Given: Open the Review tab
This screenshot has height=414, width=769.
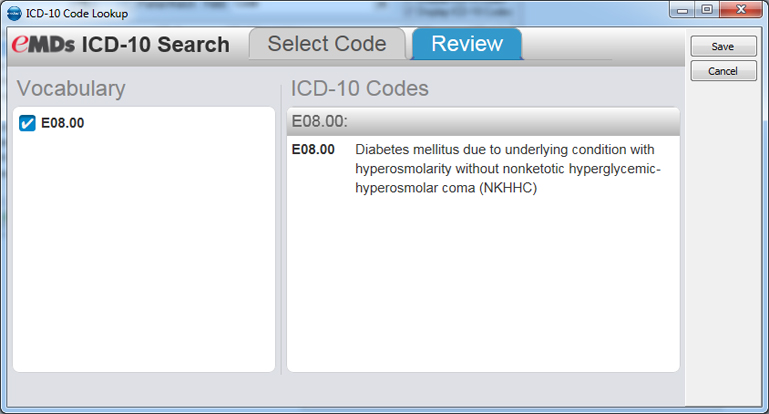Looking at the screenshot, I should point(466,44).
